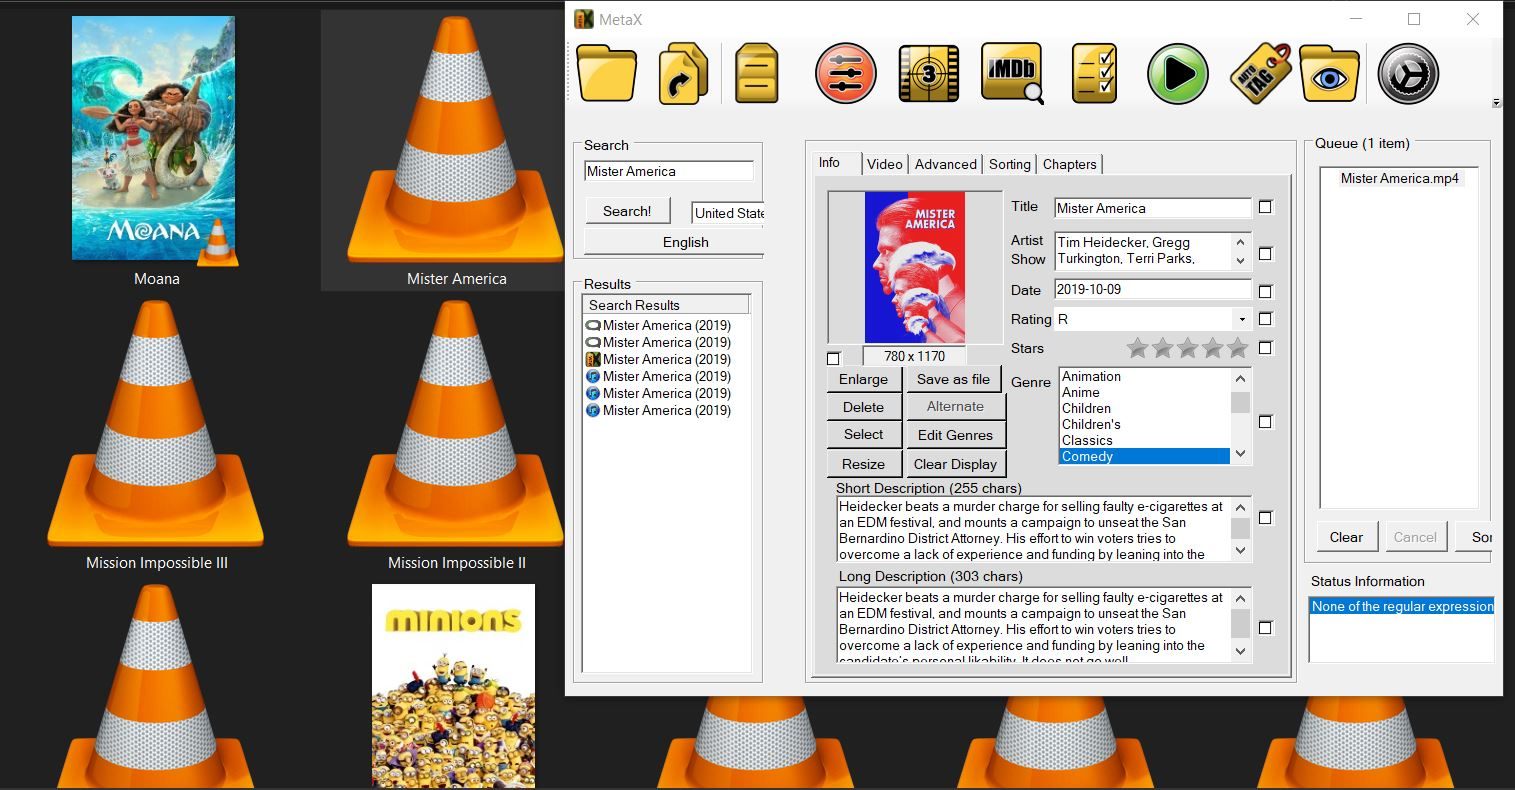Image resolution: width=1515 pixels, height=790 pixels.
Task: Search with the IMDb toolbar icon
Action: point(1012,73)
